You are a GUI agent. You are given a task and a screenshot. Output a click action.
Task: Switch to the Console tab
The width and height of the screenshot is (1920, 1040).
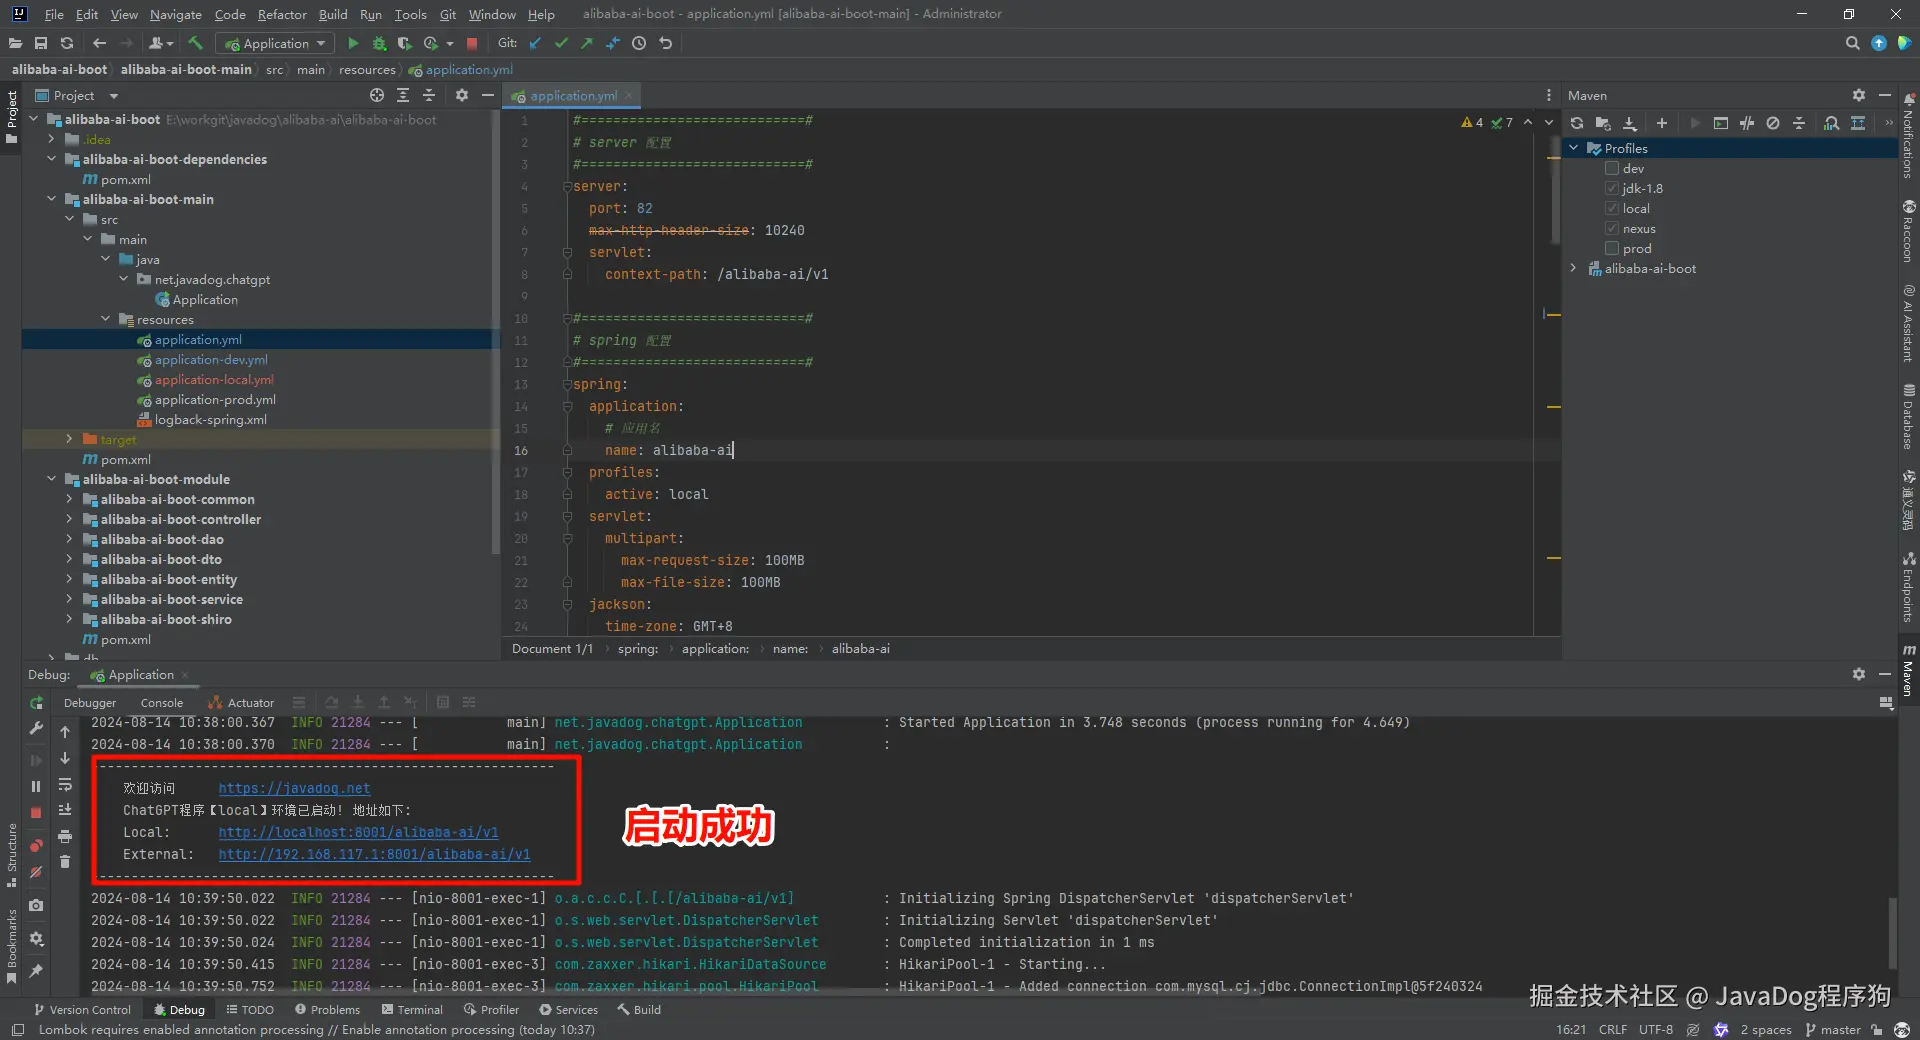tap(161, 703)
